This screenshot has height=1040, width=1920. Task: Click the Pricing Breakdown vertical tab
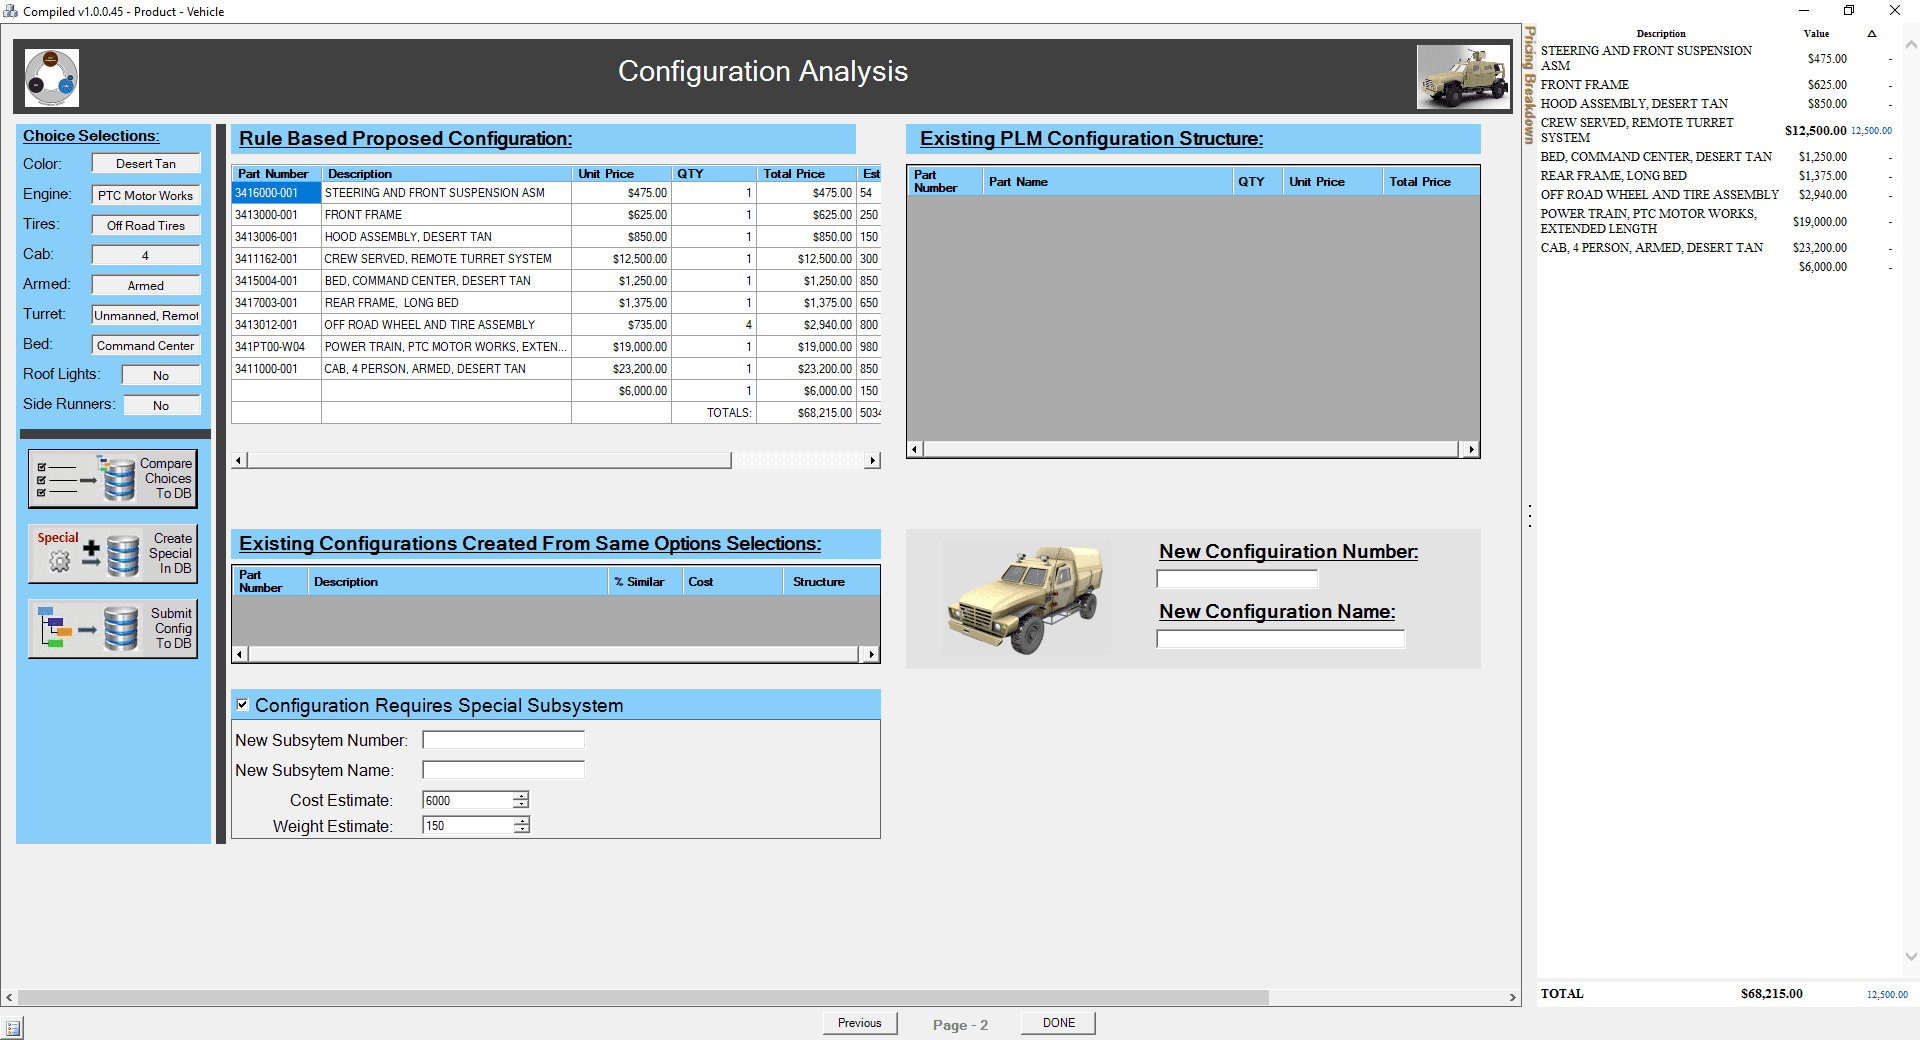coord(1530,85)
